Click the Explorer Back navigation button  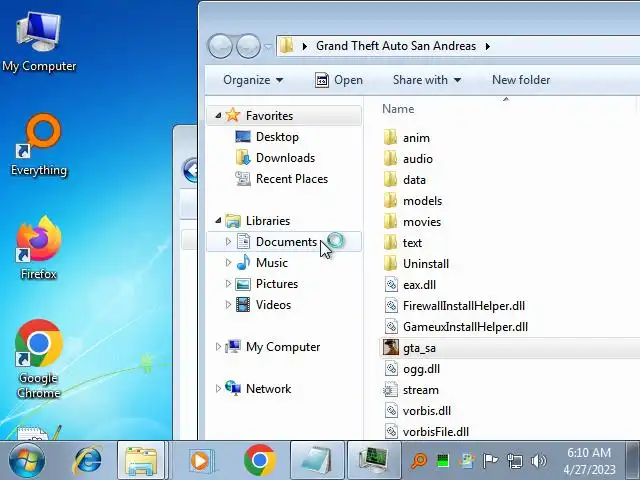click(220, 46)
